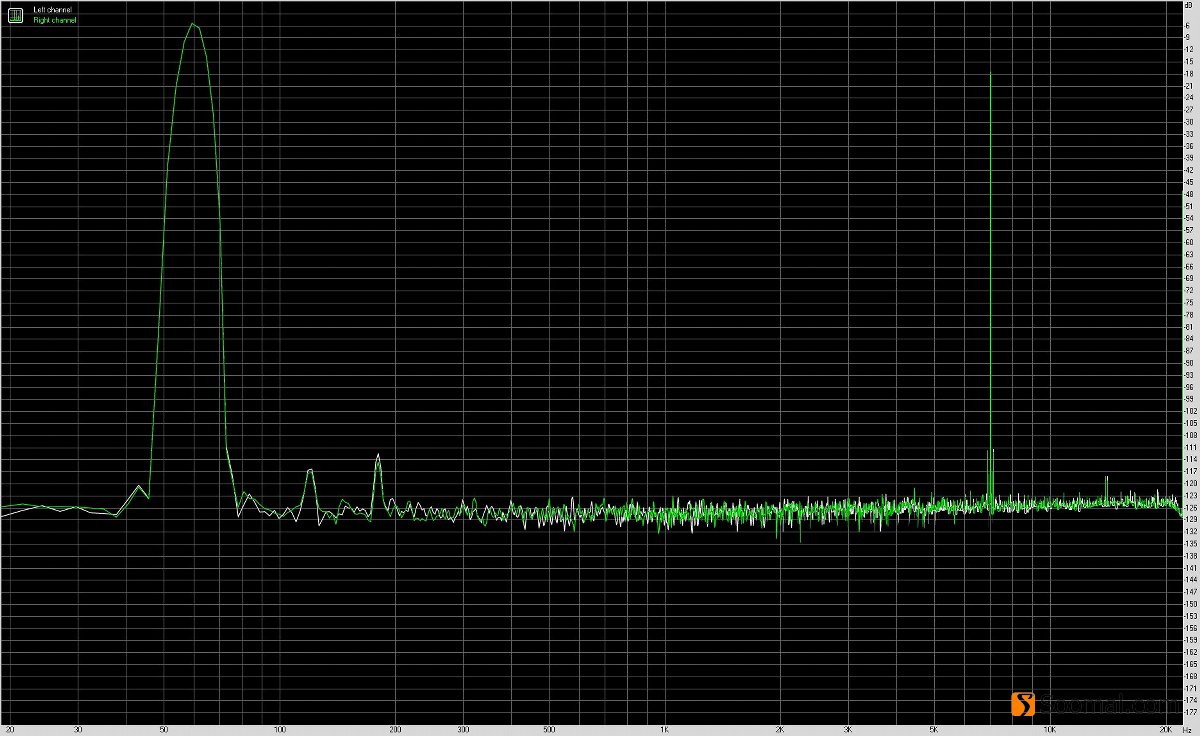The image size is (1200, 736).
Task: Toggle visibility of the Left channel trace
Action: tap(52, 9)
